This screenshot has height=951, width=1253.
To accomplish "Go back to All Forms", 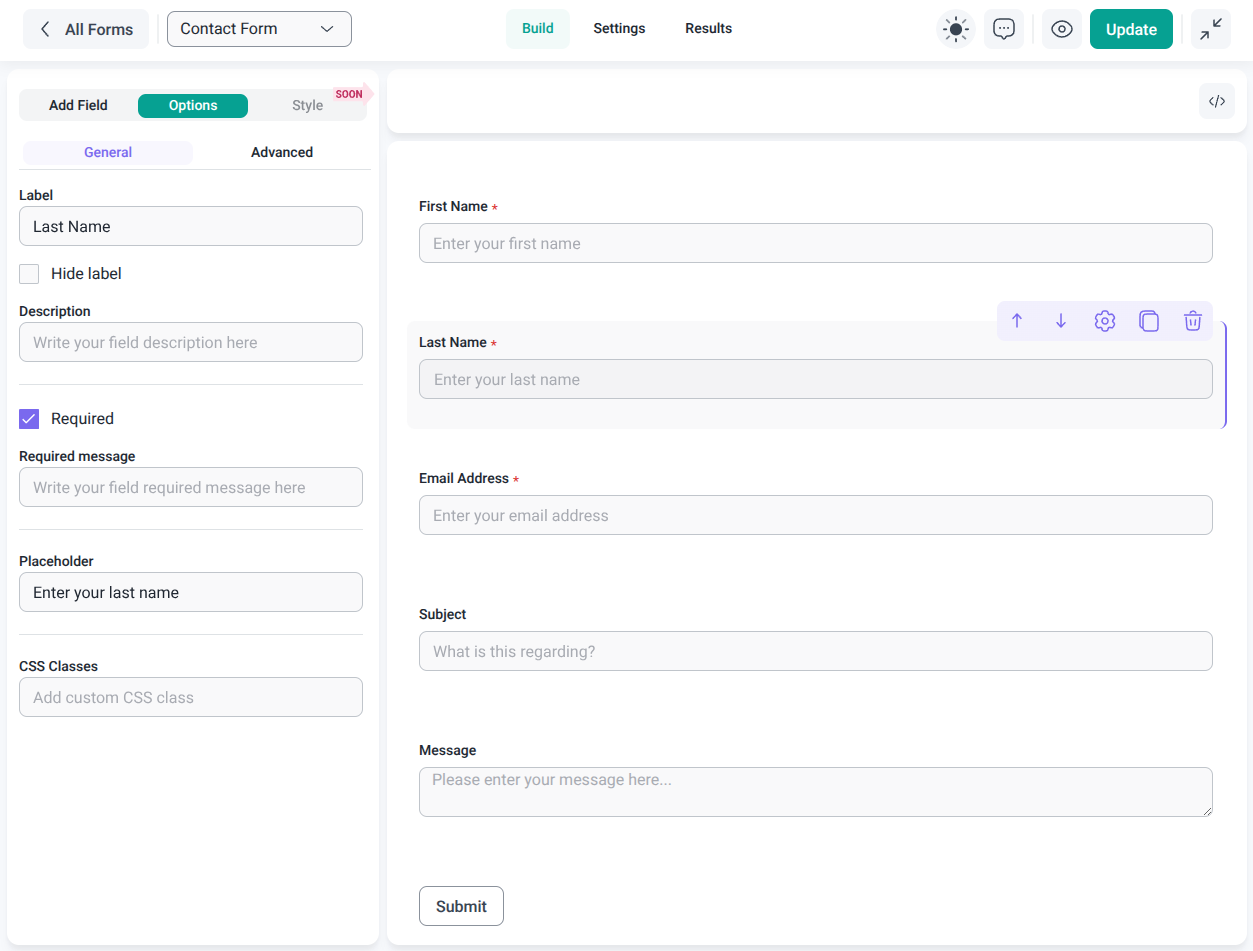I will [86, 29].
